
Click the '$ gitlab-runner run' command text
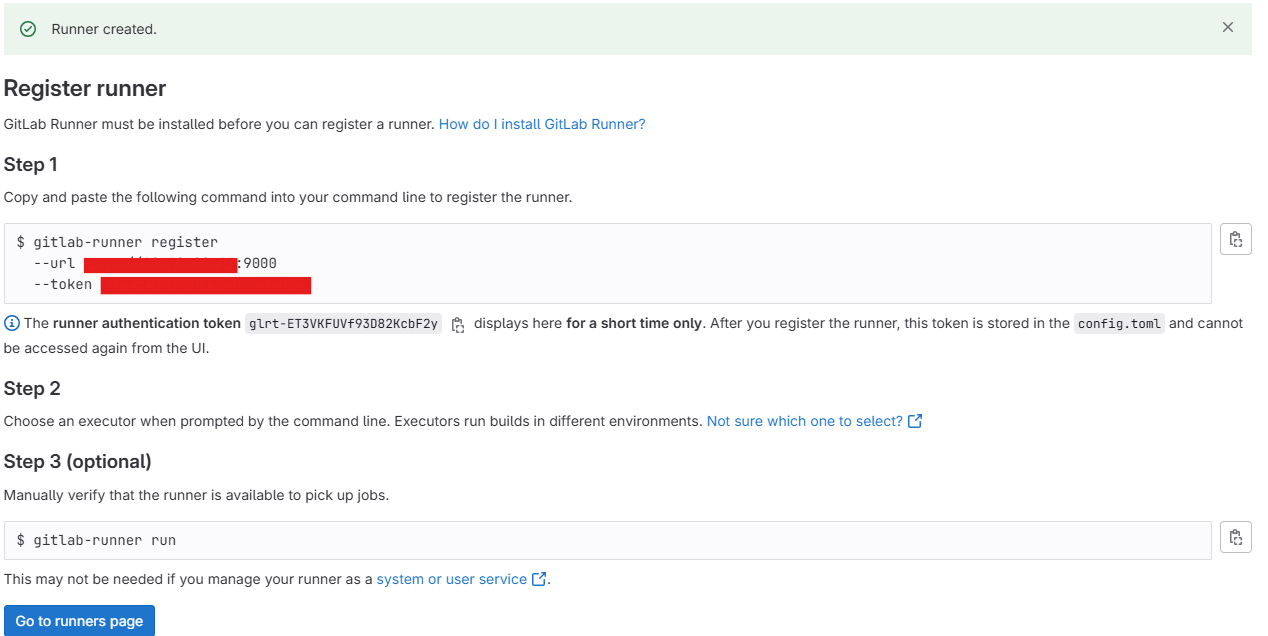[96, 540]
